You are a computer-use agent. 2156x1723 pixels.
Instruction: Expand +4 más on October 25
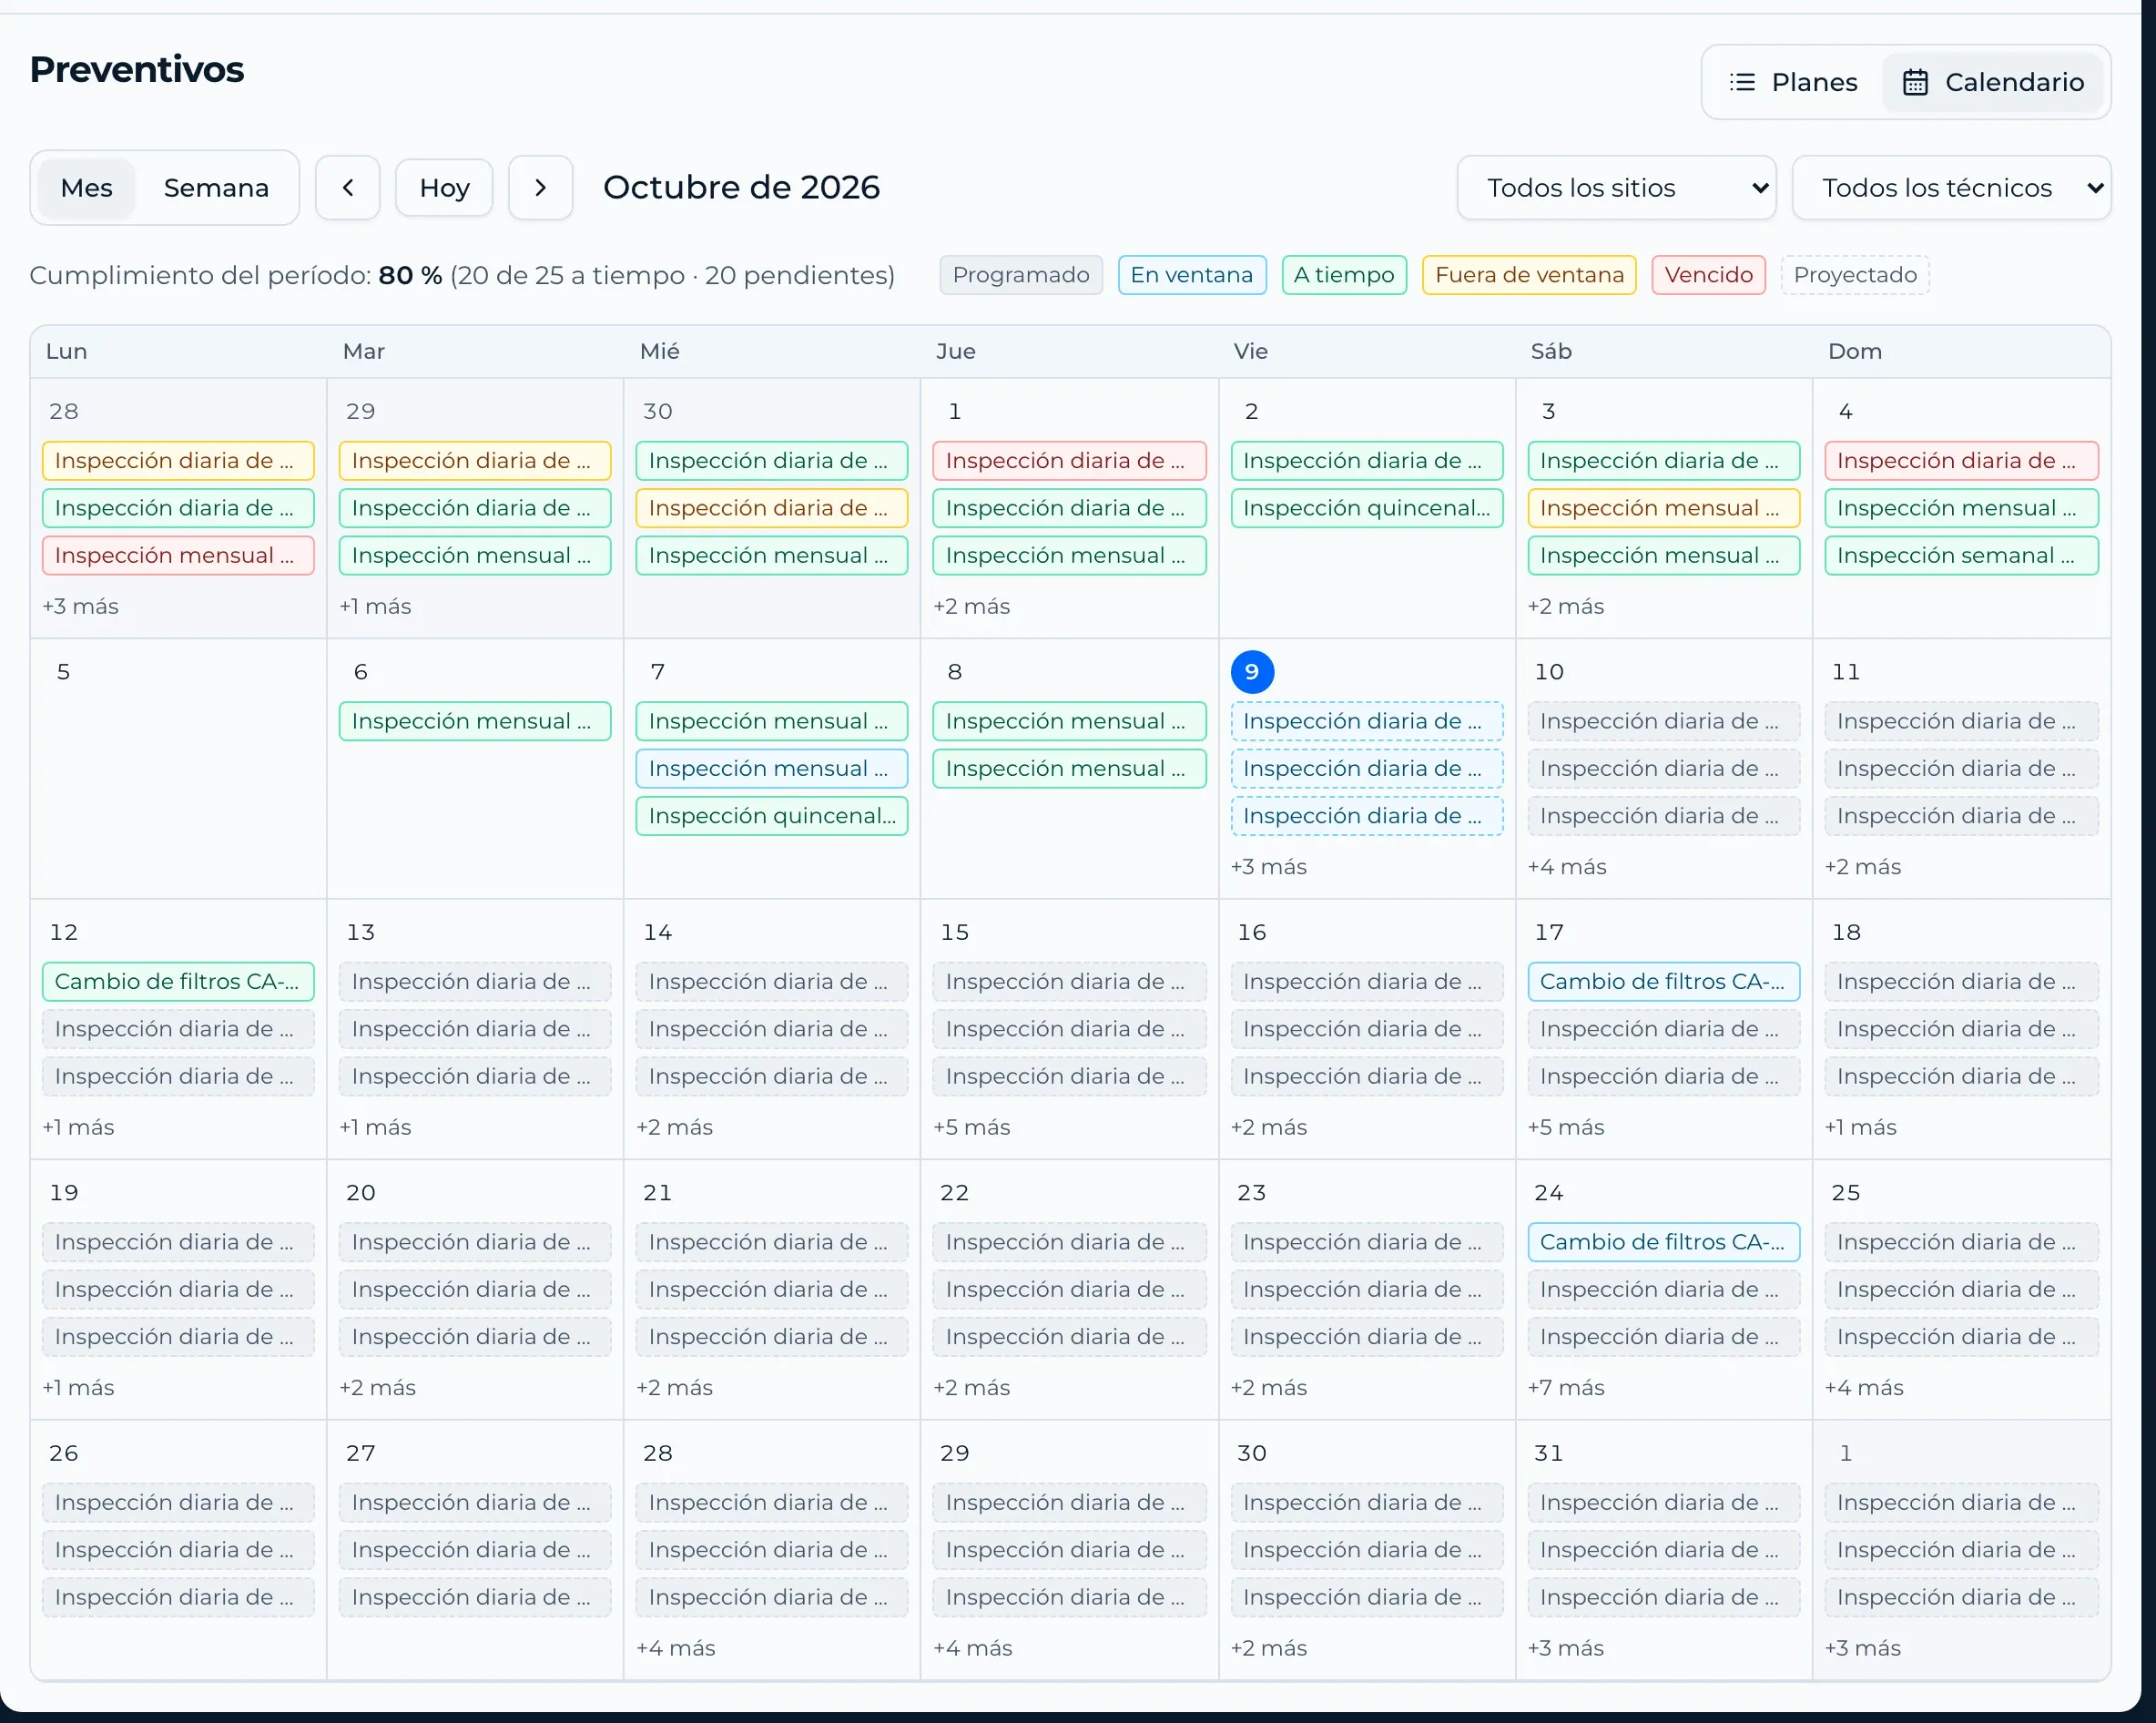[x=1863, y=1387]
